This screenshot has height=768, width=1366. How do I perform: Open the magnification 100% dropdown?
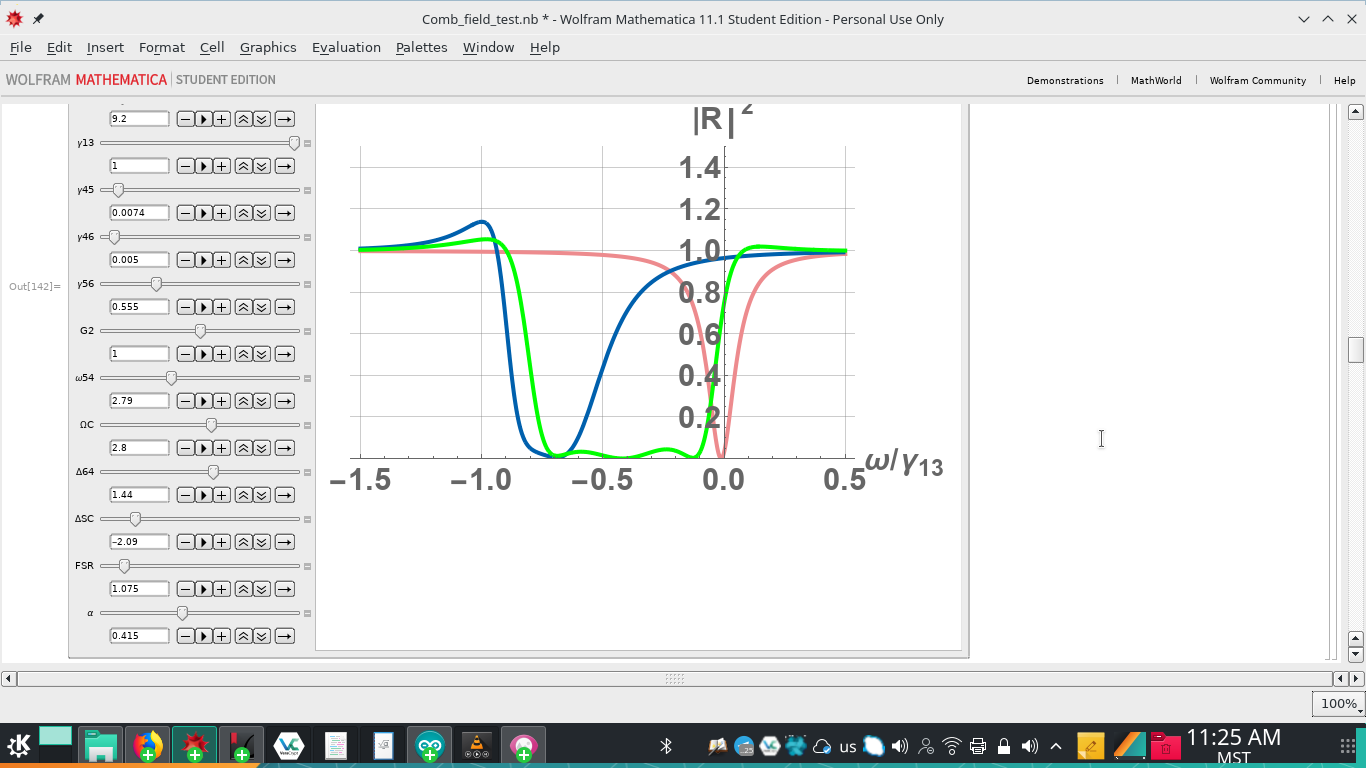coord(1338,704)
